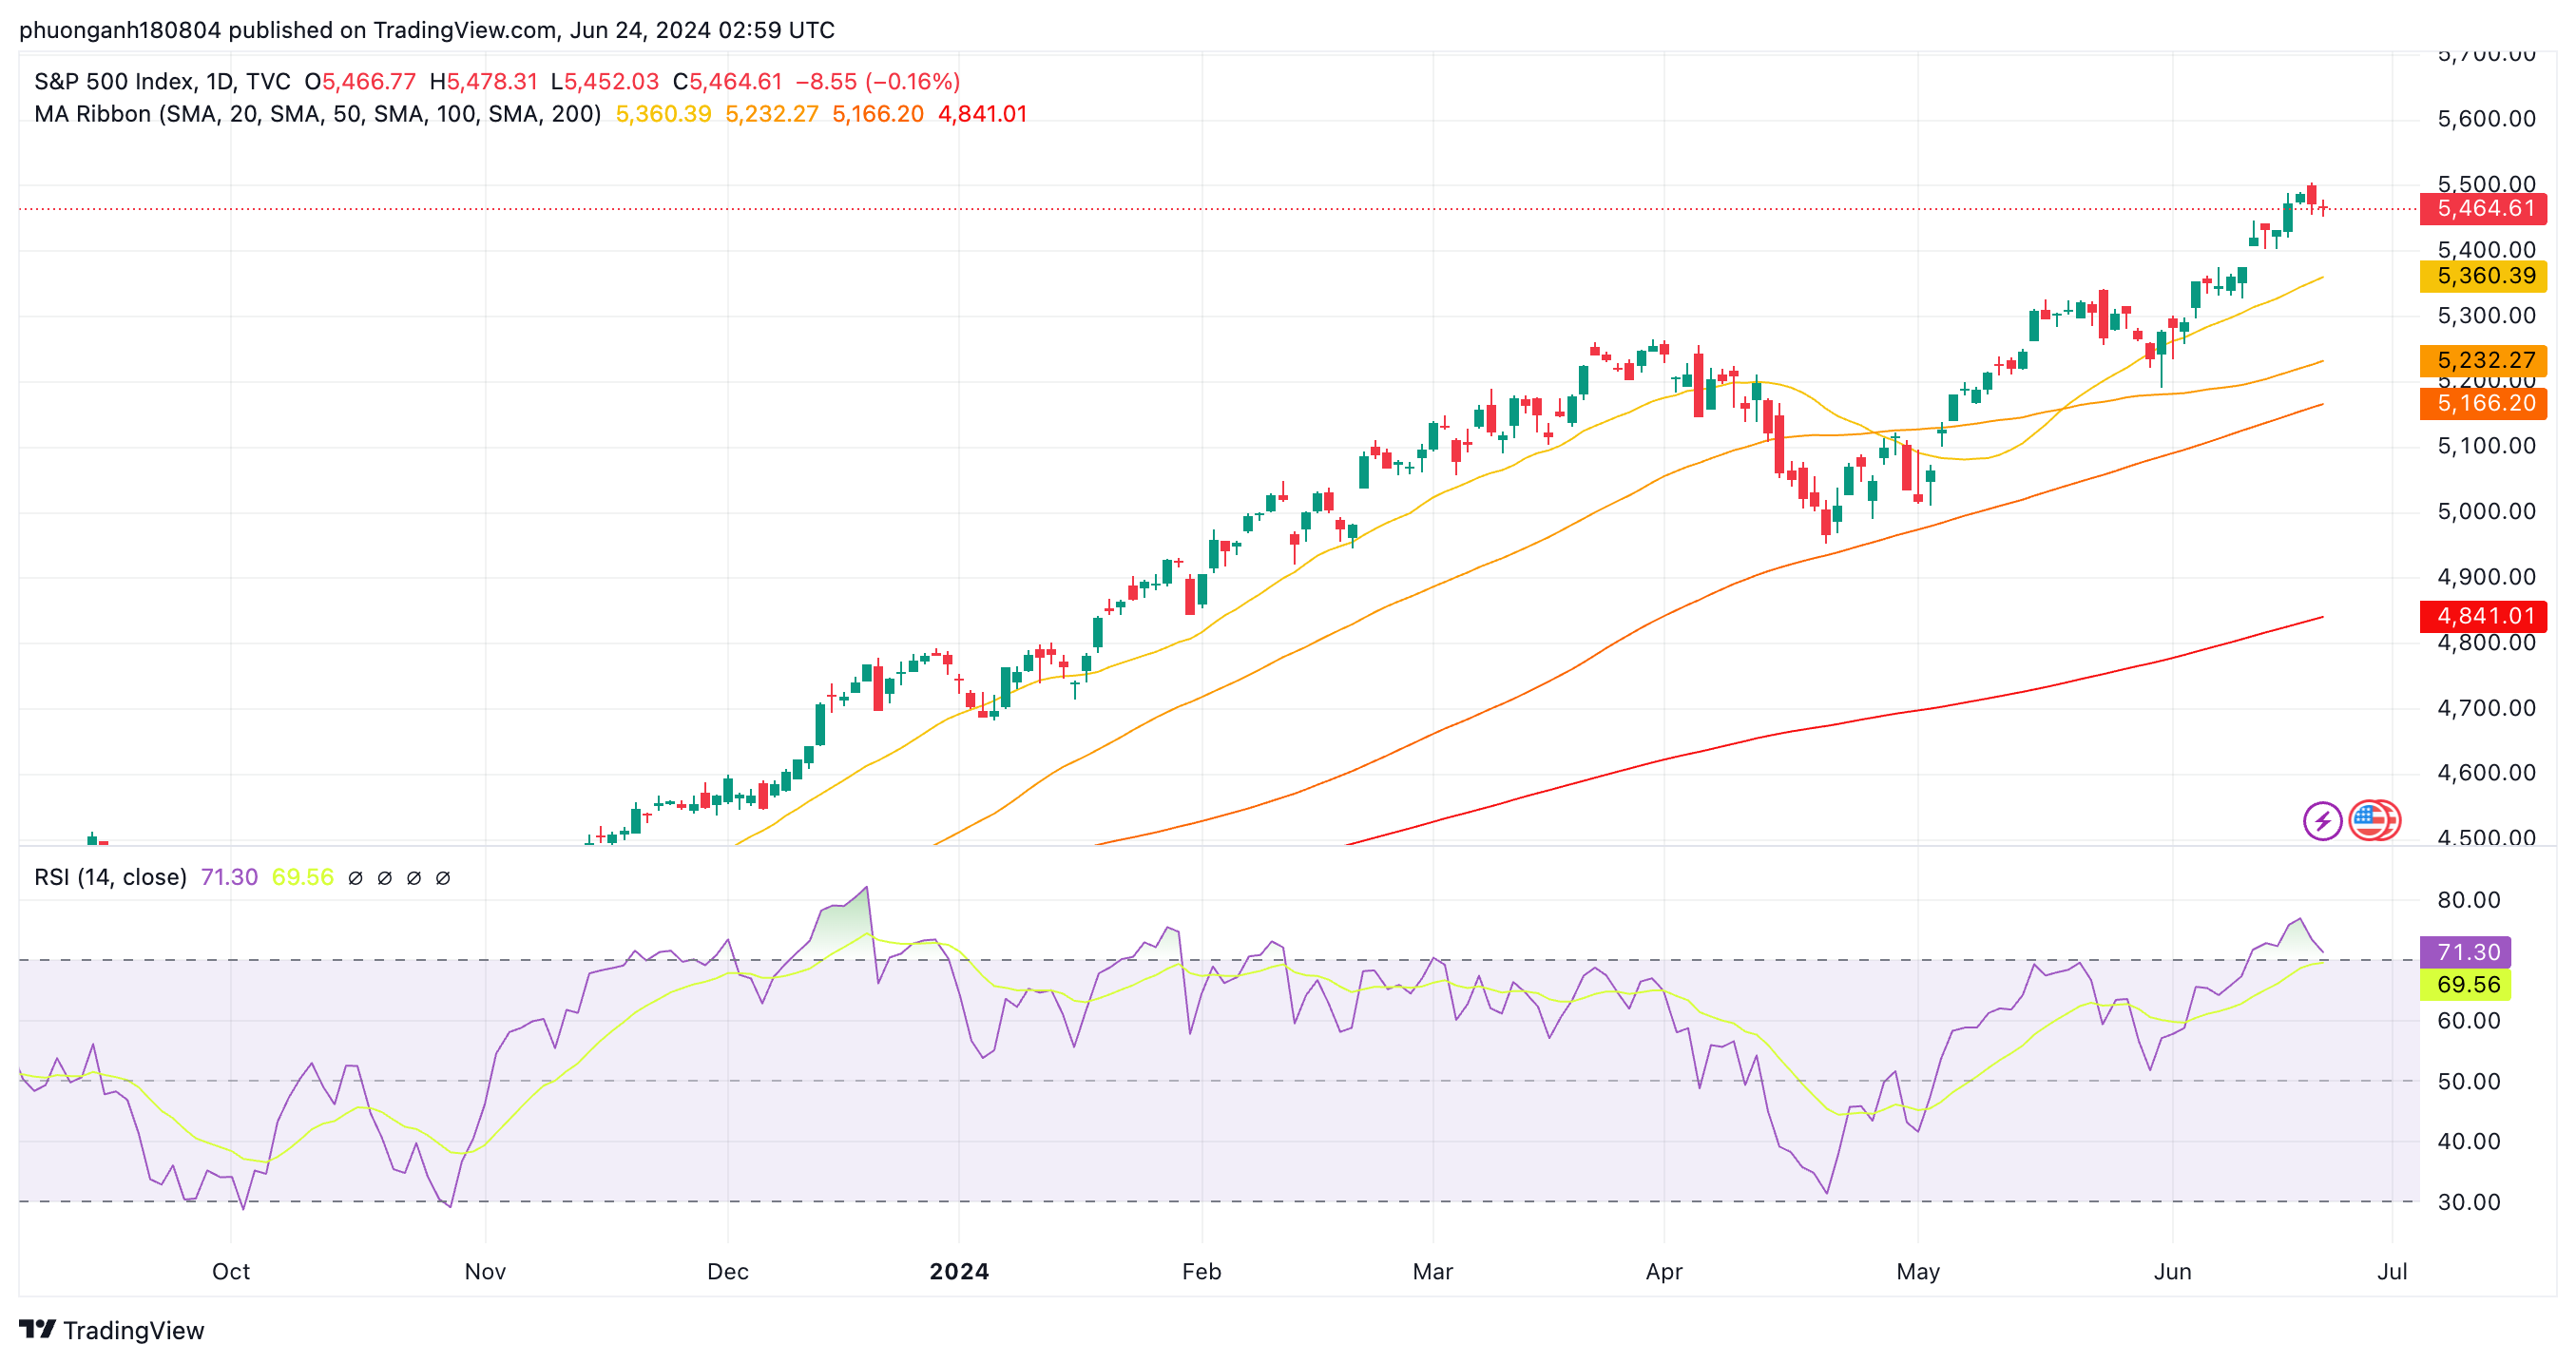Click the orange 5,232.27 price axis tag
Viewport: 2576px width, 1363px height.
pyautogui.click(x=2483, y=360)
